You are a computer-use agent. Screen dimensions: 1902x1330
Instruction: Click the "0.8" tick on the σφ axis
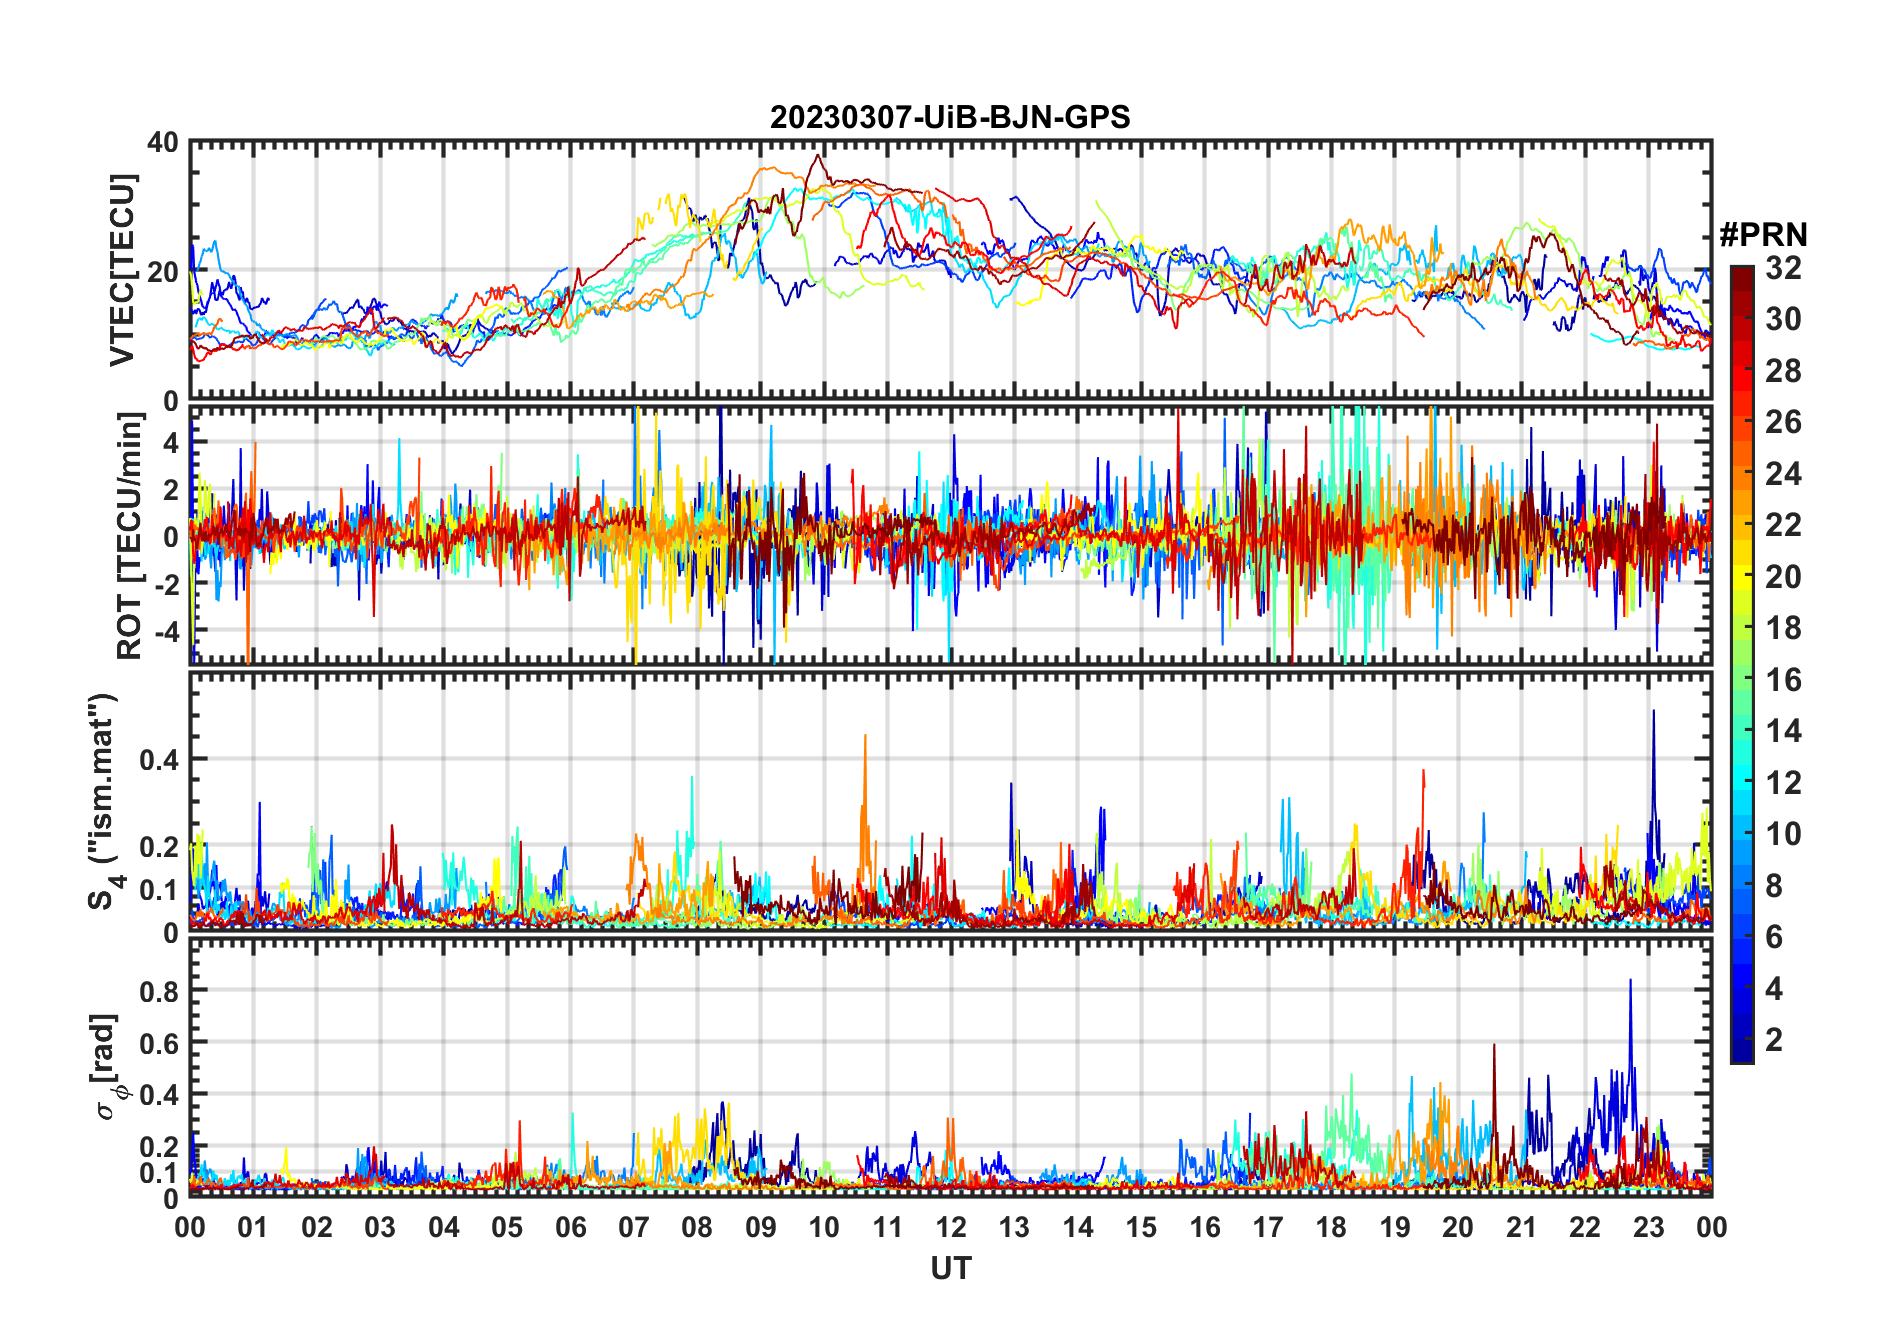click(x=159, y=991)
